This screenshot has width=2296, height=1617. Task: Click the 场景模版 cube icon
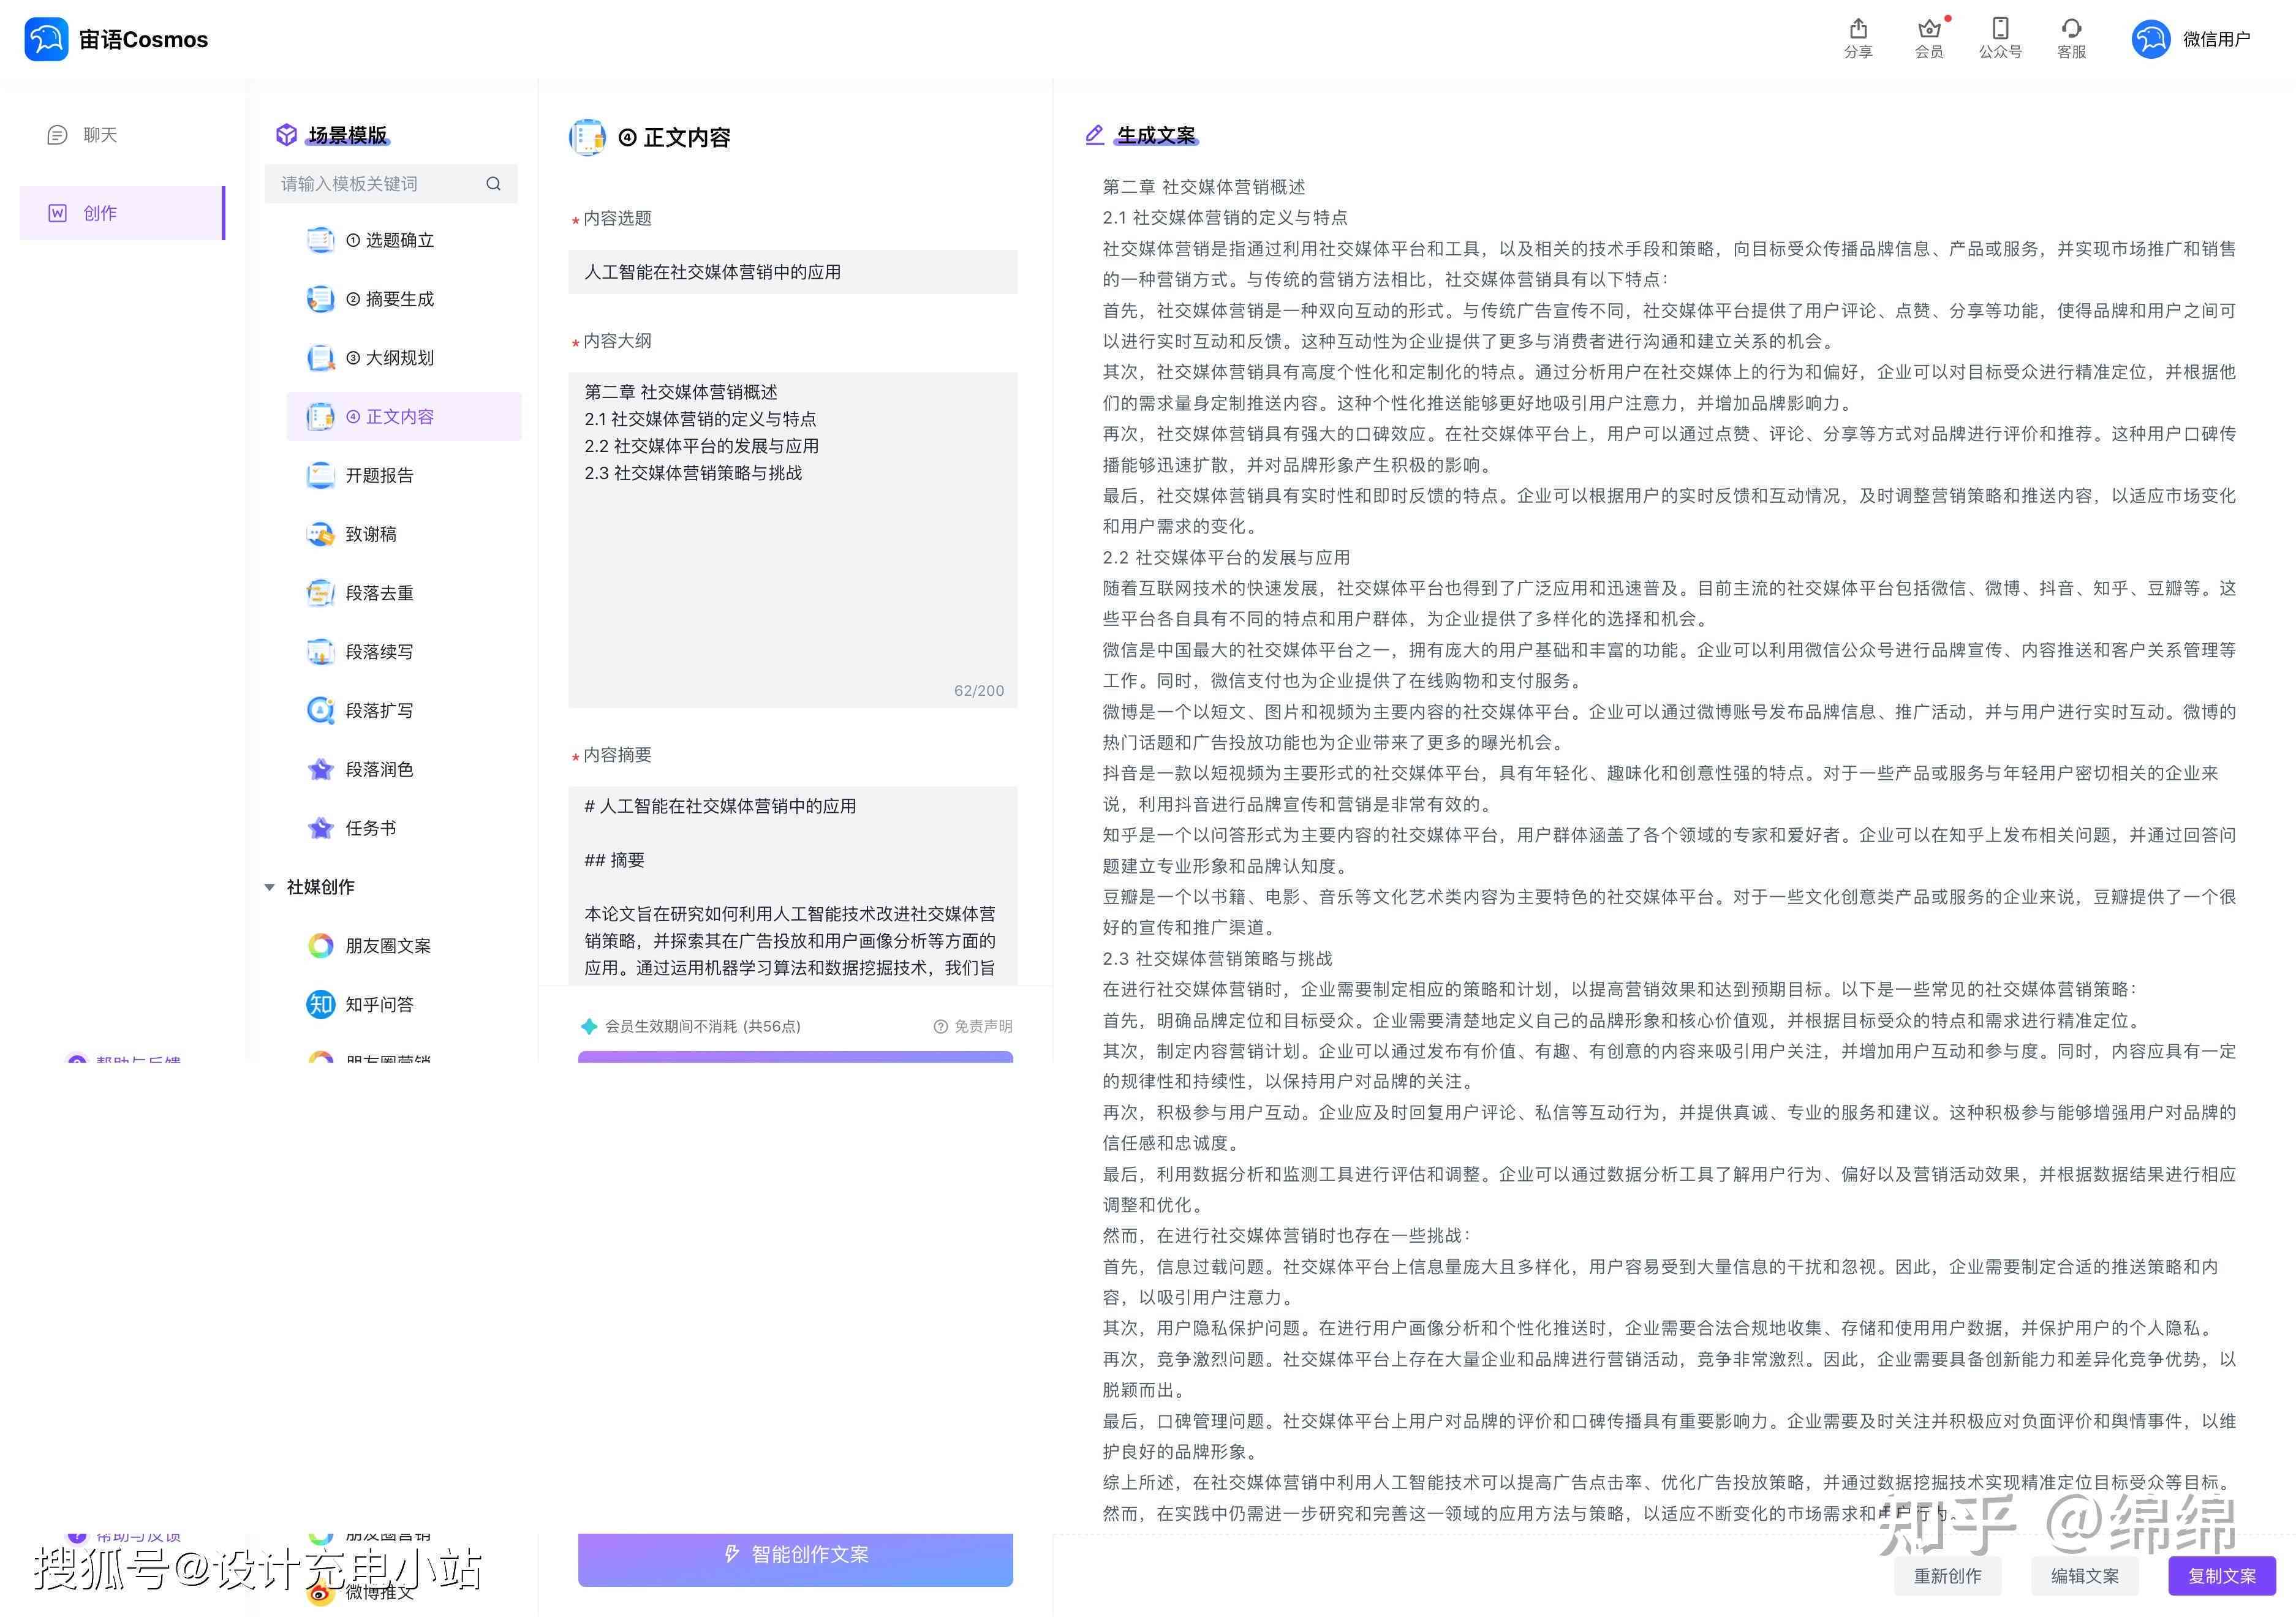pos(287,134)
